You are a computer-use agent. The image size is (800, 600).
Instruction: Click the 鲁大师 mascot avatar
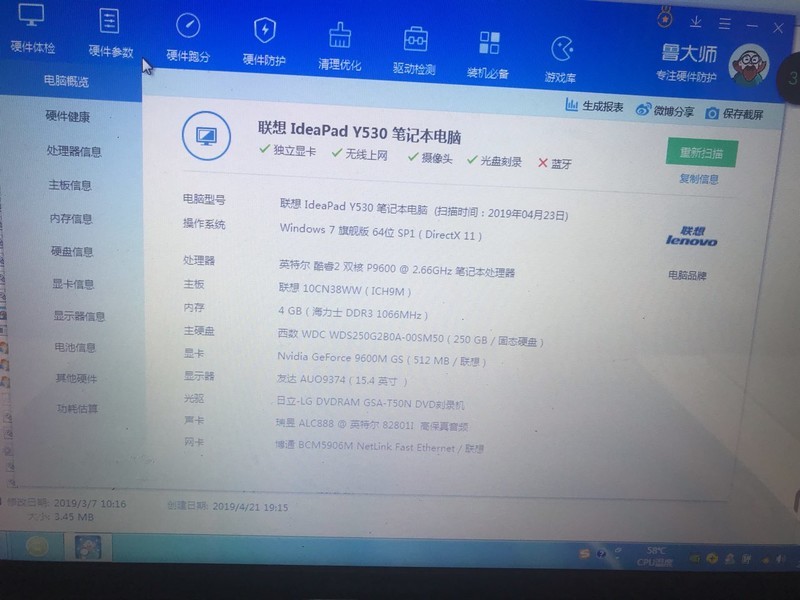(x=748, y=65)
